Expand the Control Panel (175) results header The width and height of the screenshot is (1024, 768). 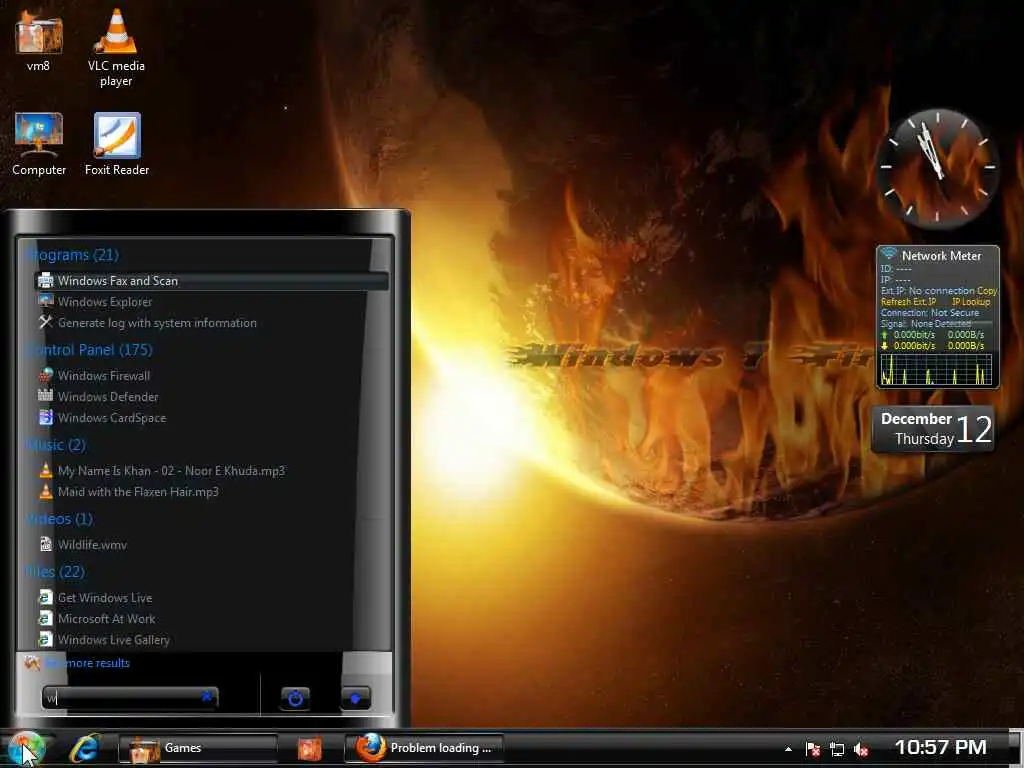(x=89, y=349)
